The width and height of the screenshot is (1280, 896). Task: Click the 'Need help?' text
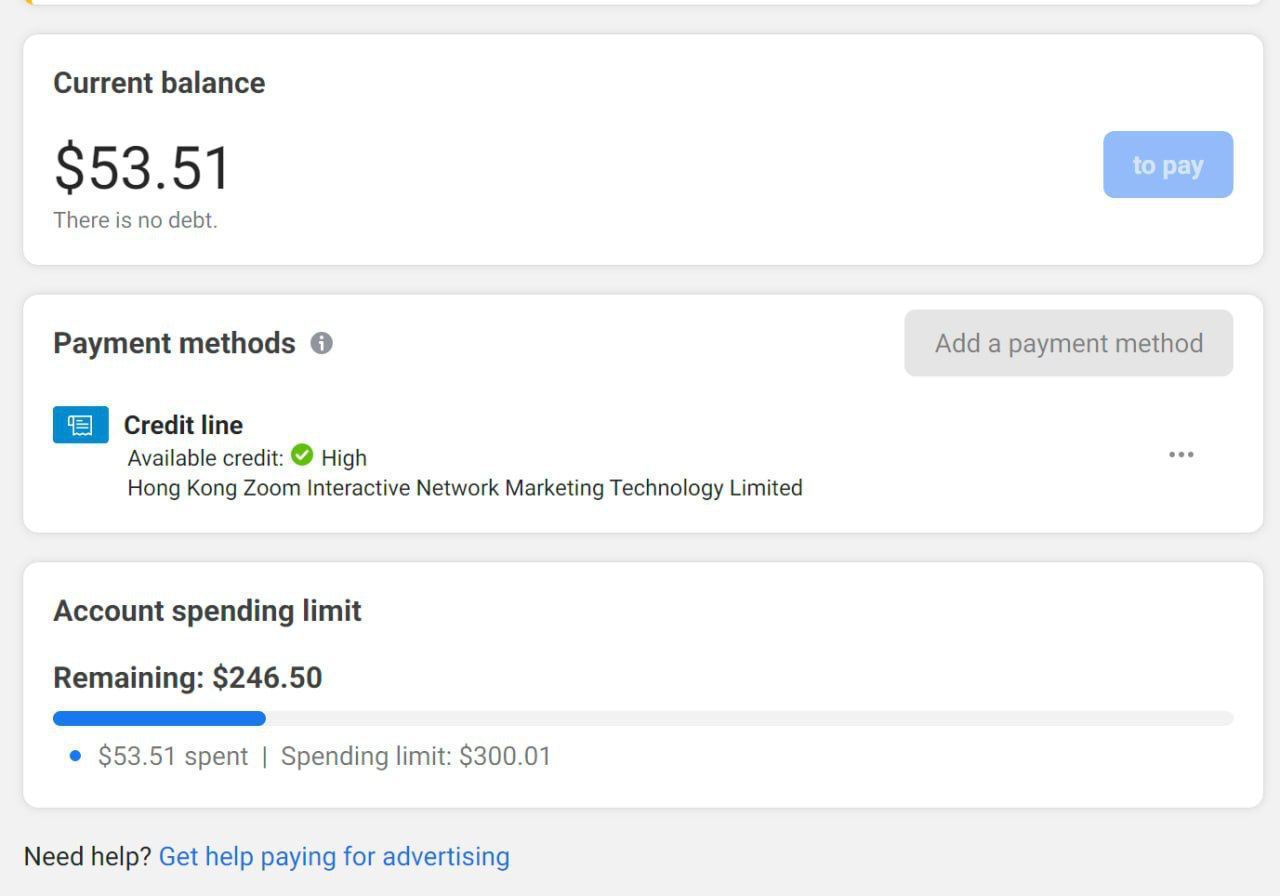[x=87, y=857]
